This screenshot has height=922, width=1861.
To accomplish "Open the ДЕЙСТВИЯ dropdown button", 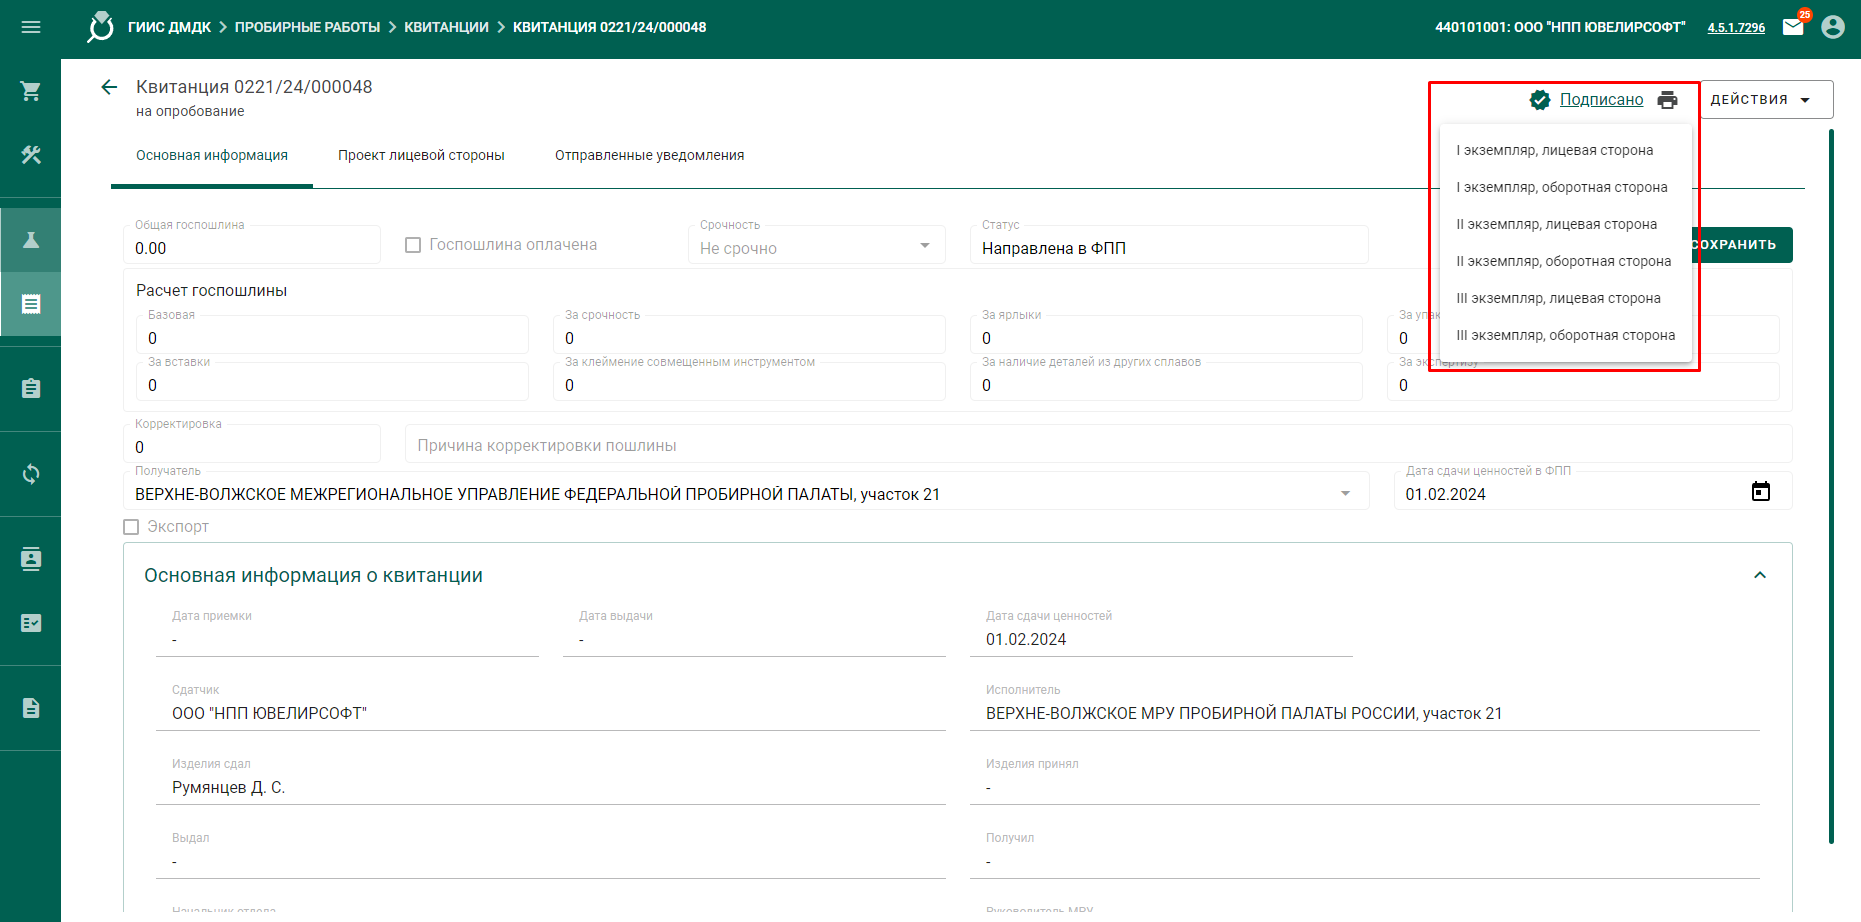I will pos(1765,99).
